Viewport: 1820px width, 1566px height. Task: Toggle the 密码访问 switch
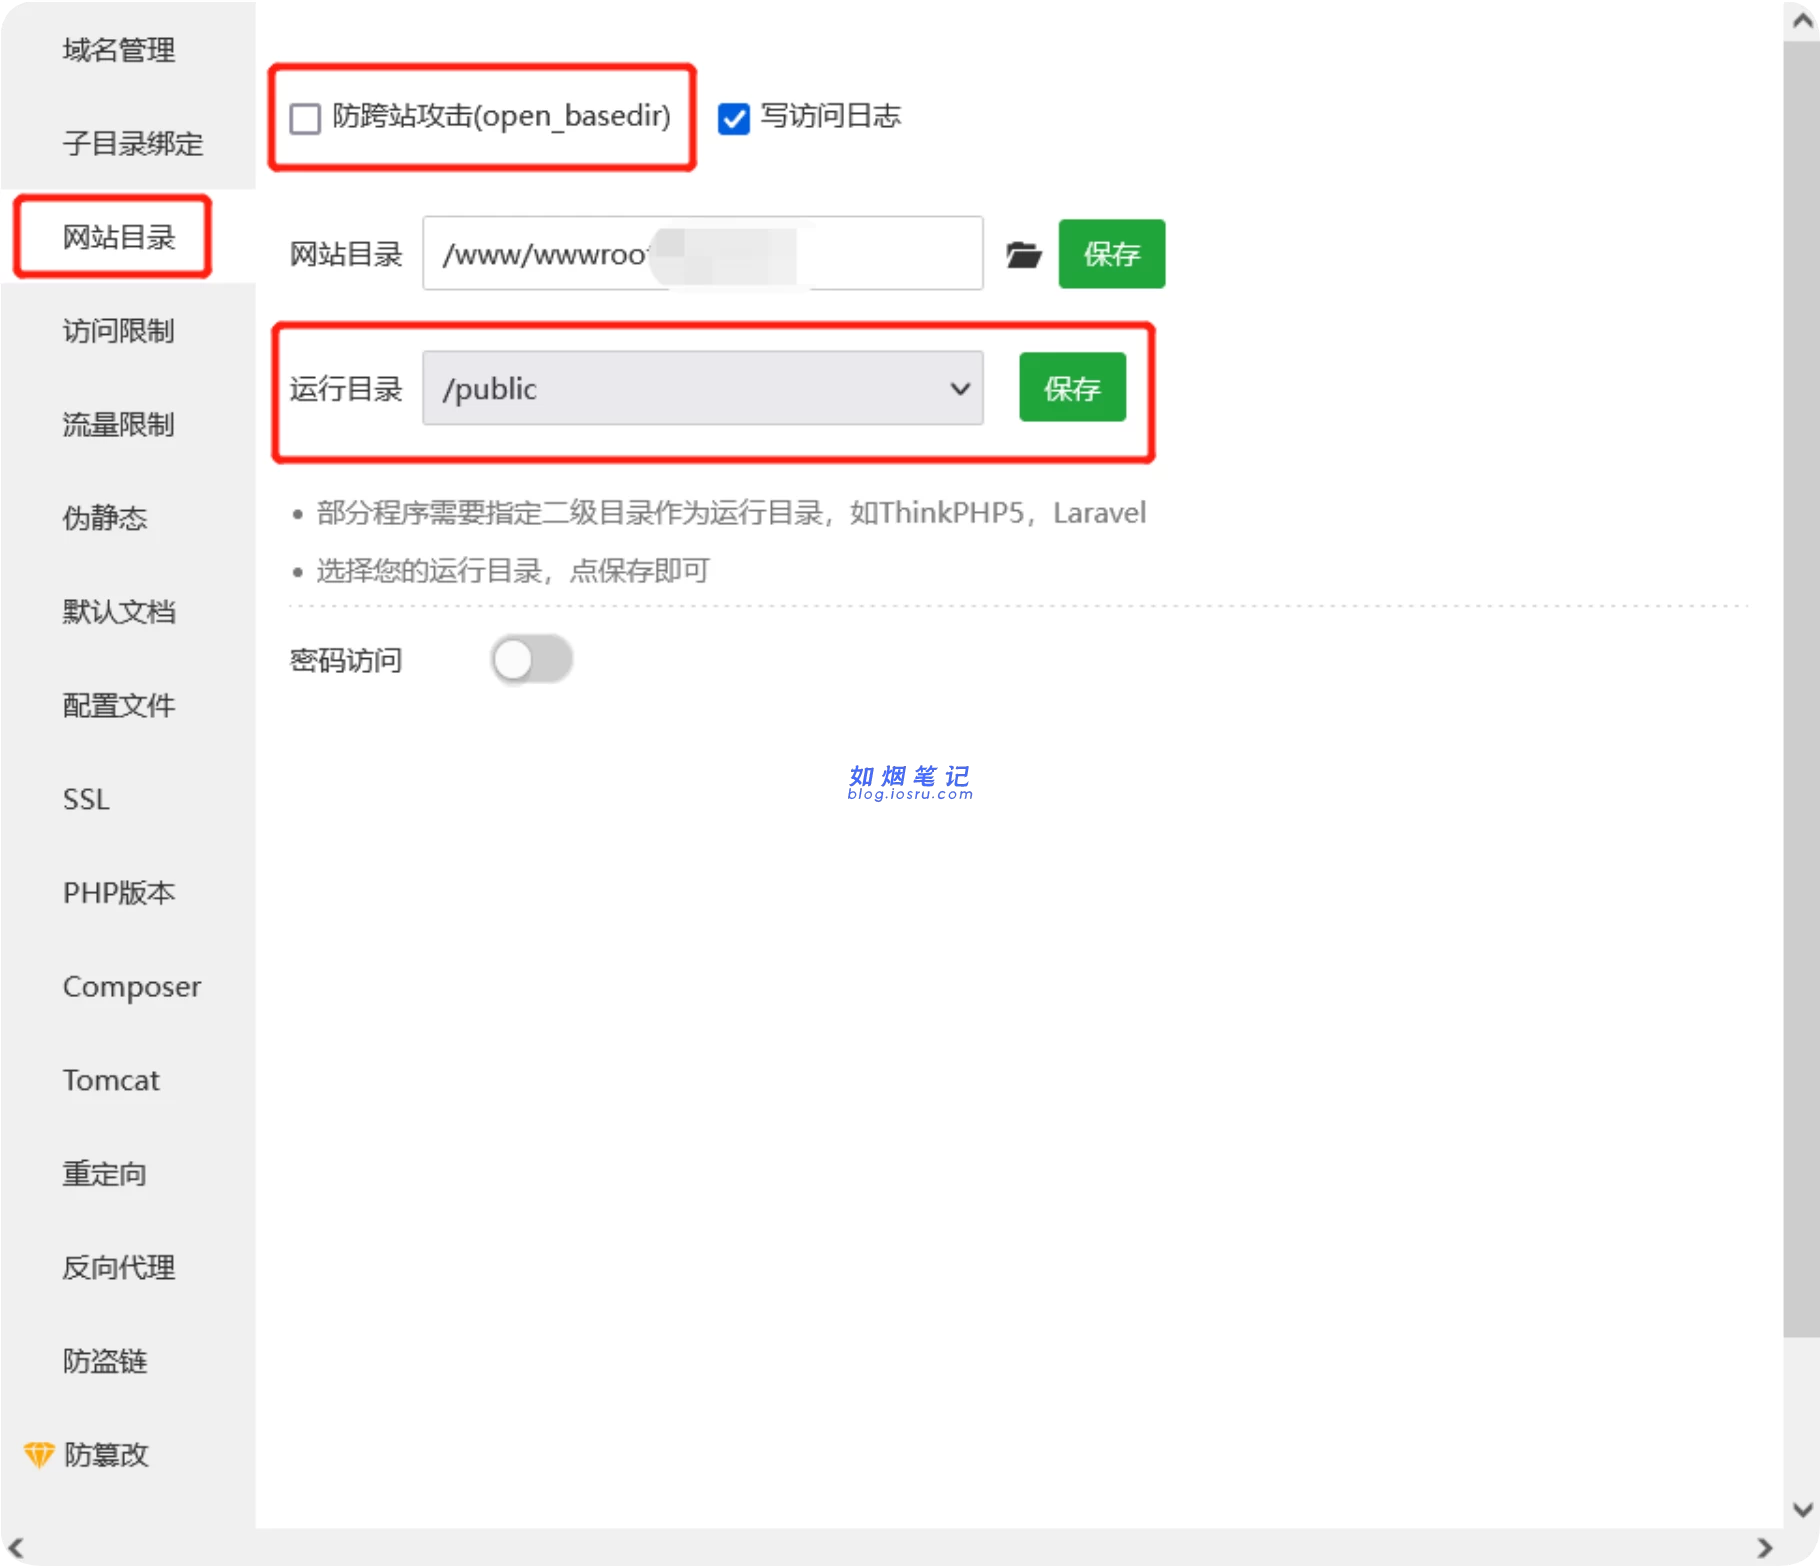tap(531, 660)
